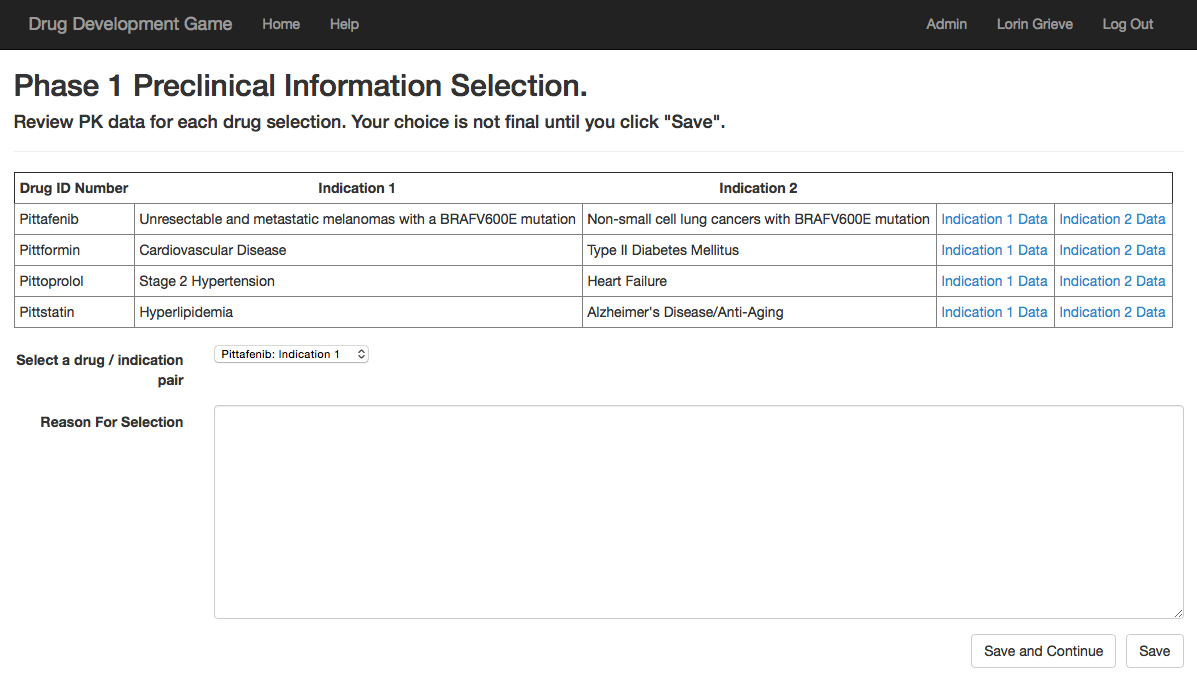Click the Pittstatin drug name cell
The height and width of the screenshot is (682, 1197).
[47, 312]
